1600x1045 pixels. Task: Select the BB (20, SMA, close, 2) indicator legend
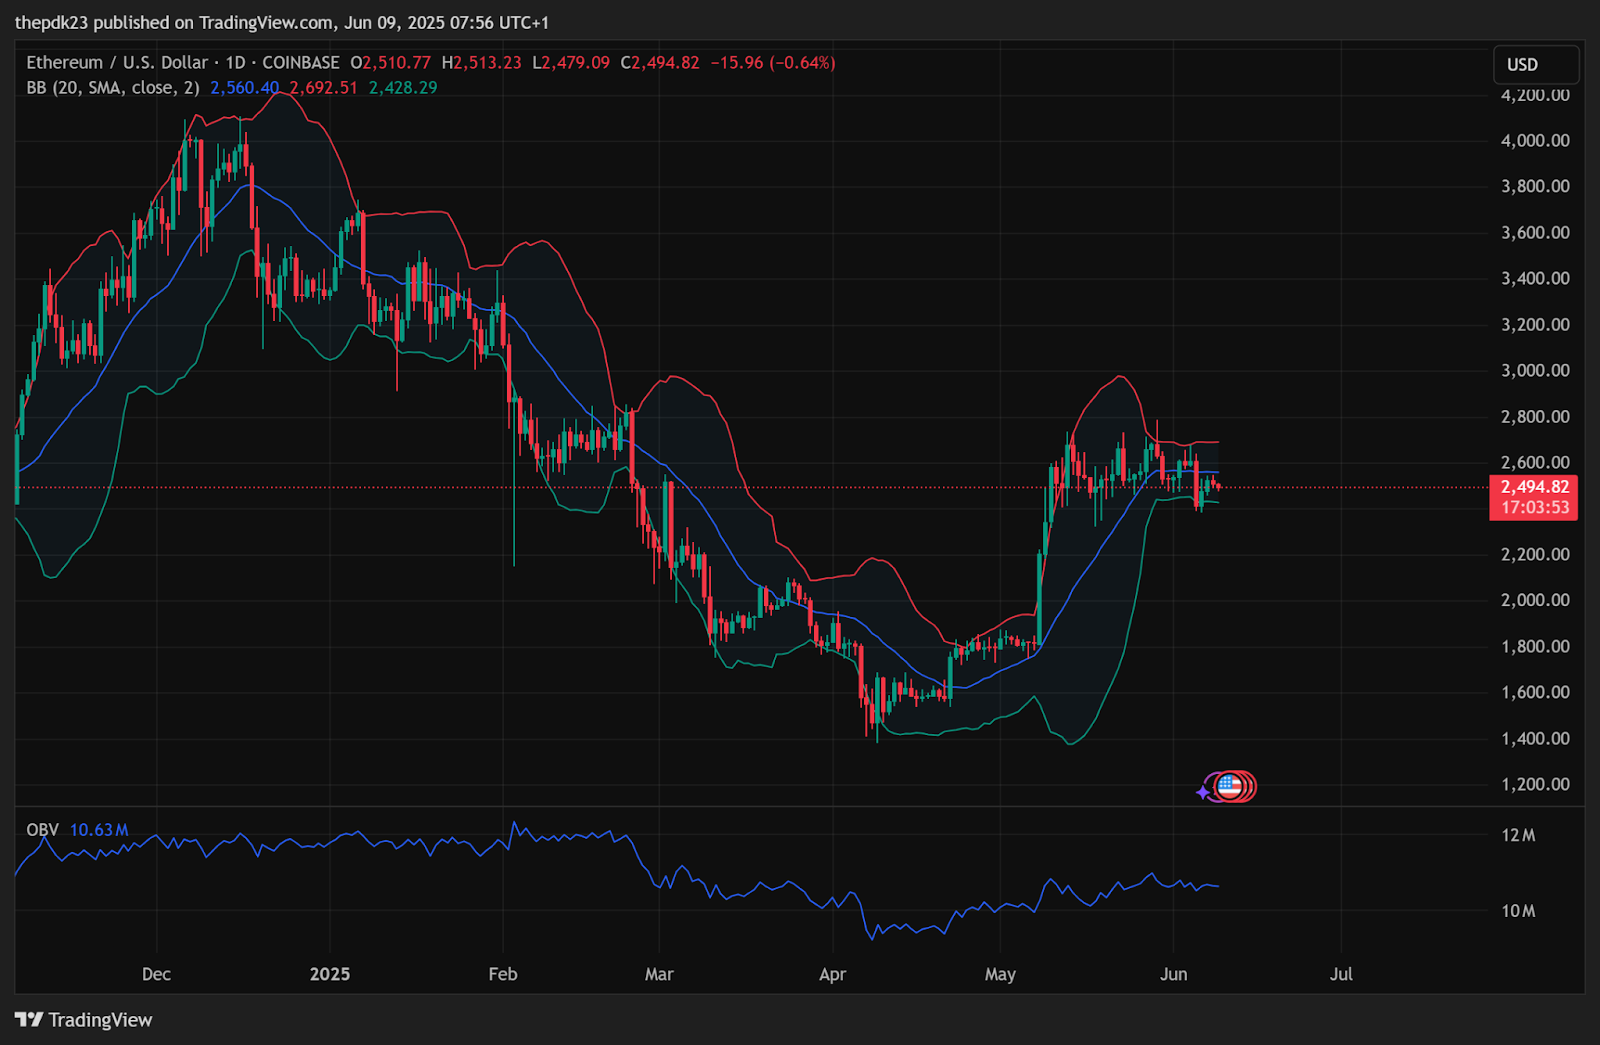tap(113, 87)
